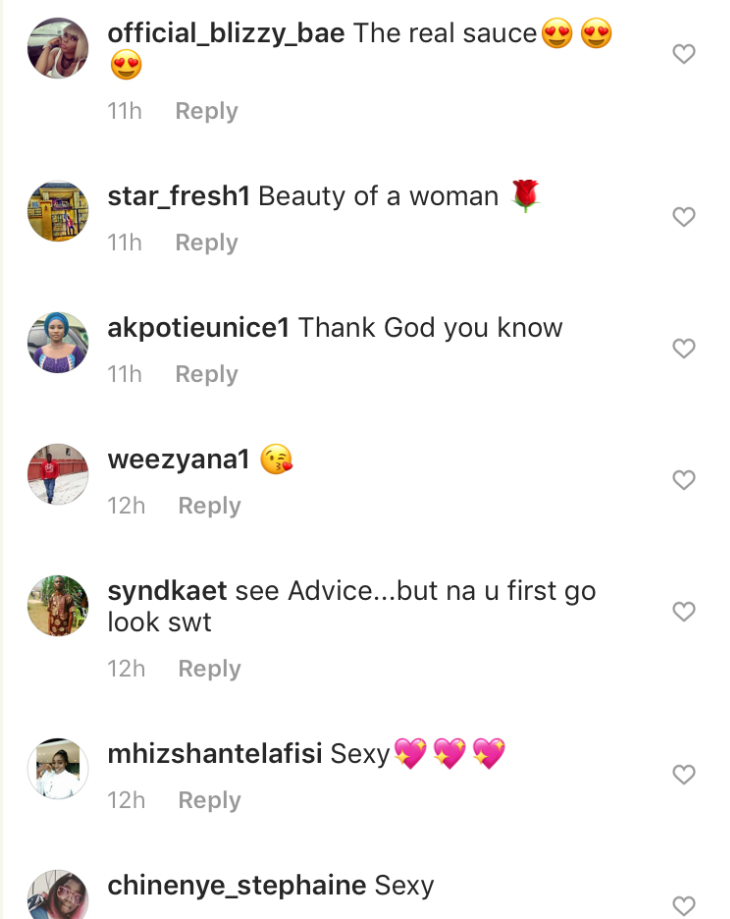
Task: Visit mhizshantelafisi's profile via username
Action: tap(214, 754)
